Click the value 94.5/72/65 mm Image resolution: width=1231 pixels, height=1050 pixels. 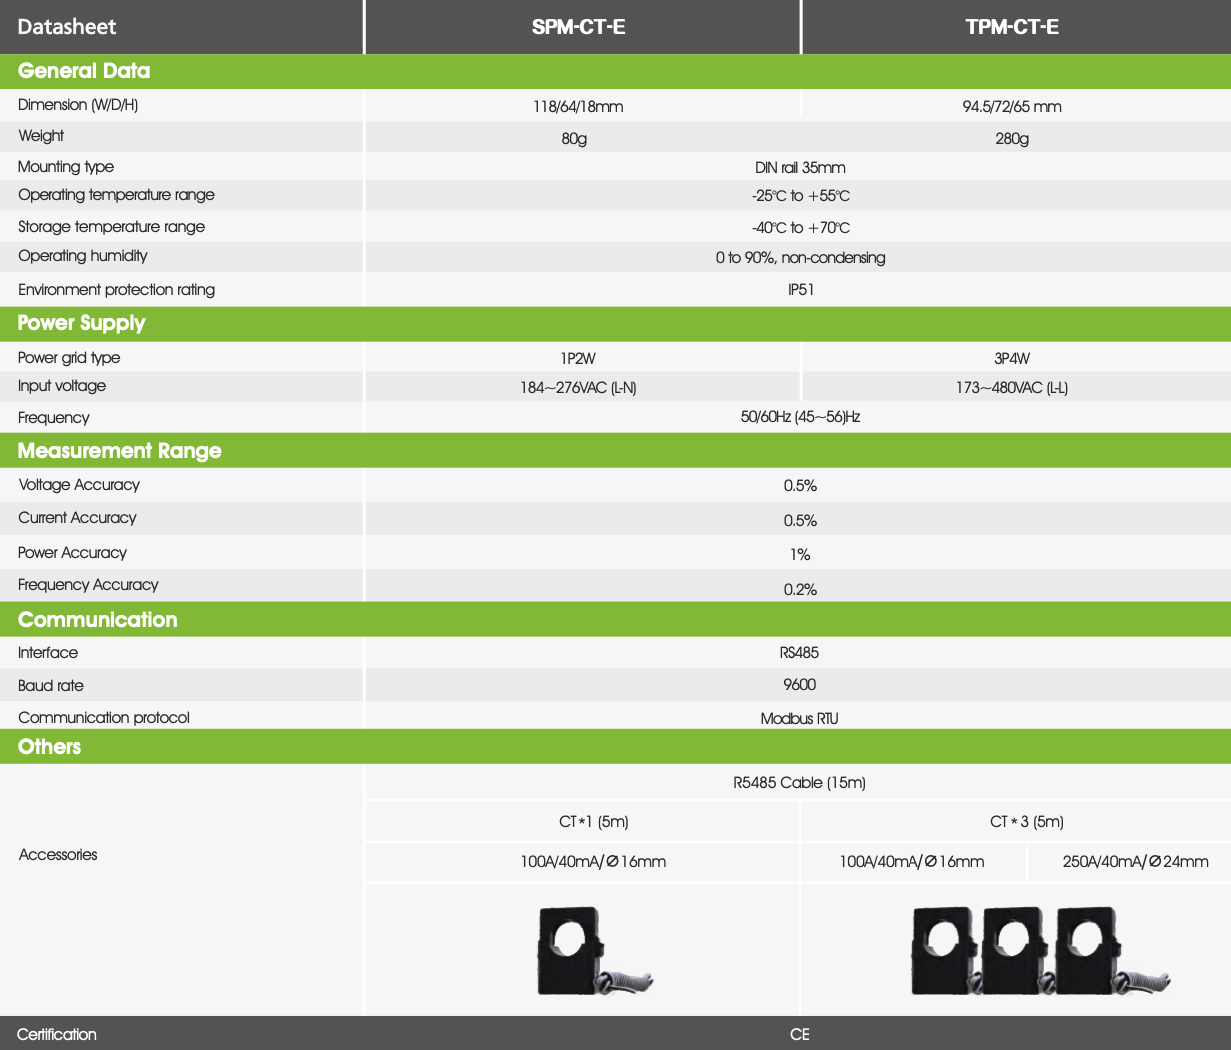(1012, 107)
